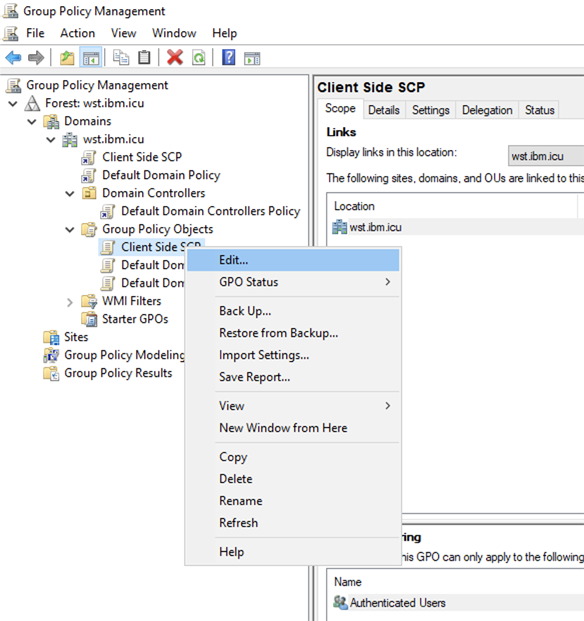This screenshot has width=584, height=621.
Task: Open the Window menu
Action: pyautogui.click(x=174, y=33)
